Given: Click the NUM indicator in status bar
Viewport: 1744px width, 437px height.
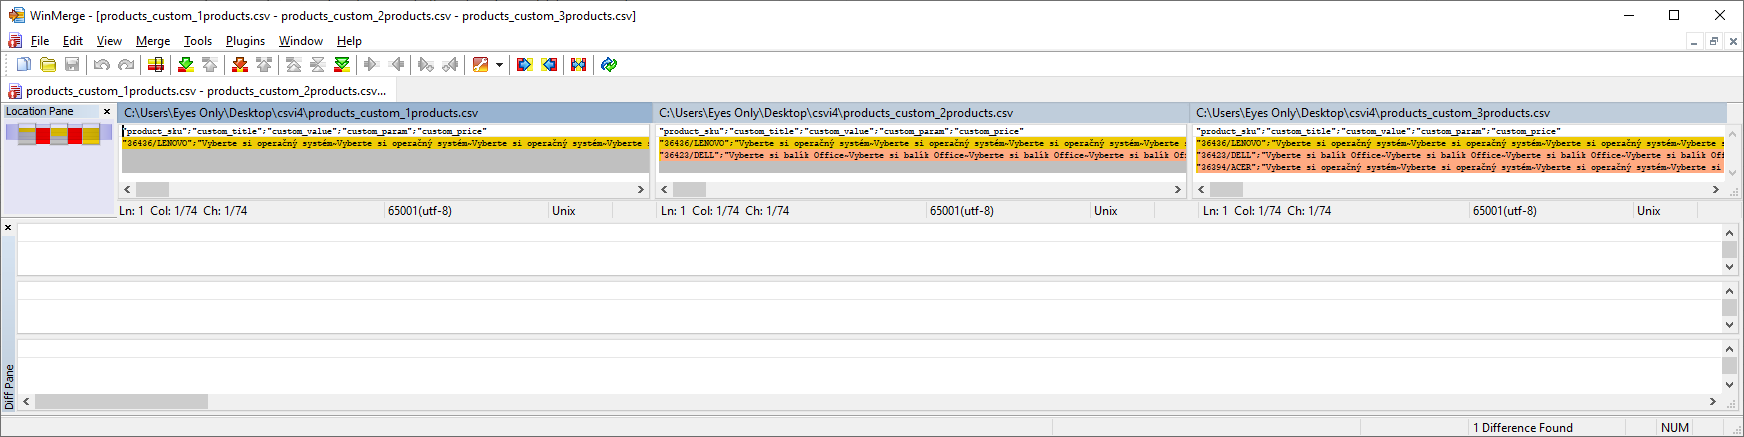Looking at the screenshot, I should [x=1675, y=427].
